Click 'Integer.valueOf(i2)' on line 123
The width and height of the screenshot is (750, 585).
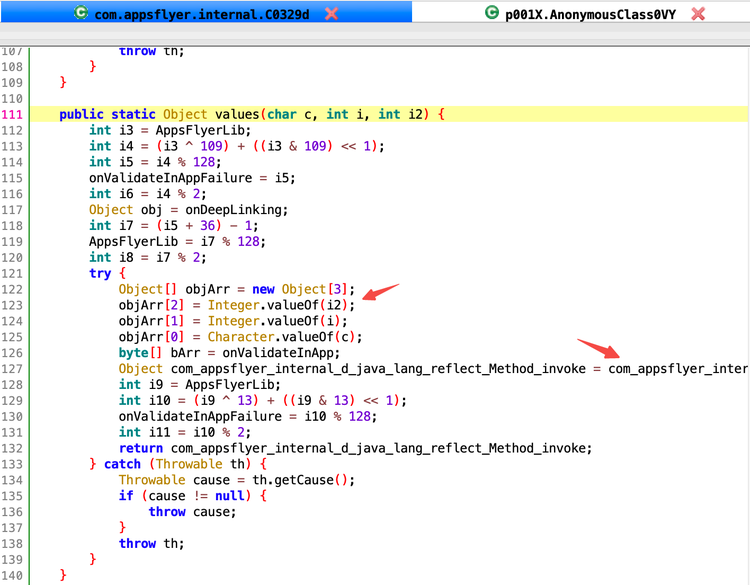[x=277, y=305]
